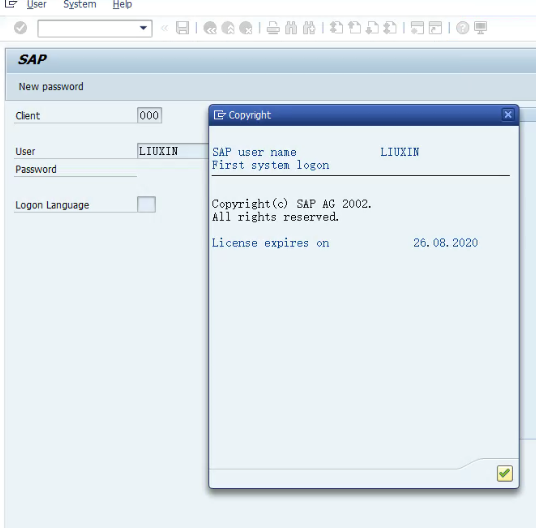This screenshot has width=536, height=528.
Task: Click the Password label on logon screen
Action: [x=36, y=169]
